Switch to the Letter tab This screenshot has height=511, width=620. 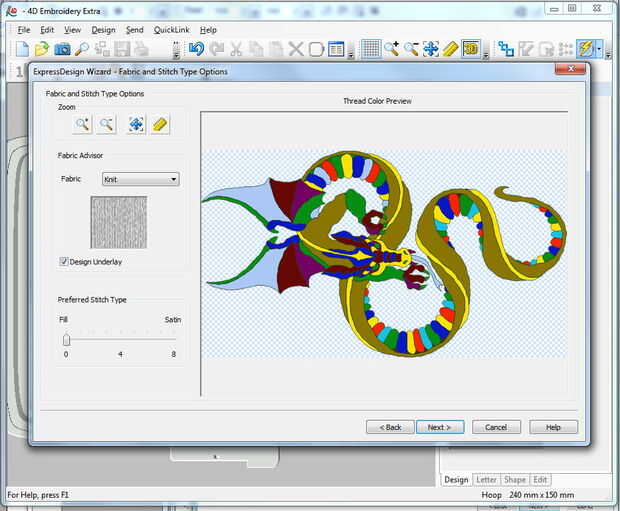point(486,480)
